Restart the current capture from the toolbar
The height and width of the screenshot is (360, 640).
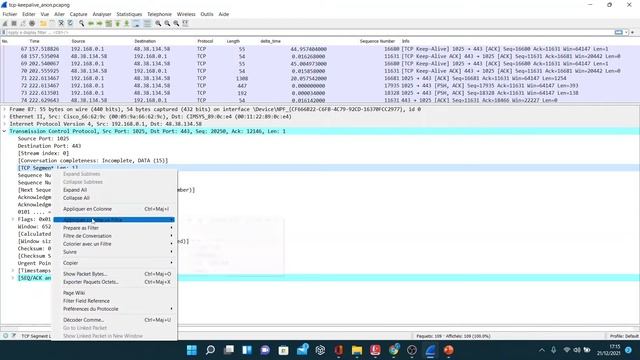(x=23, y=24)
